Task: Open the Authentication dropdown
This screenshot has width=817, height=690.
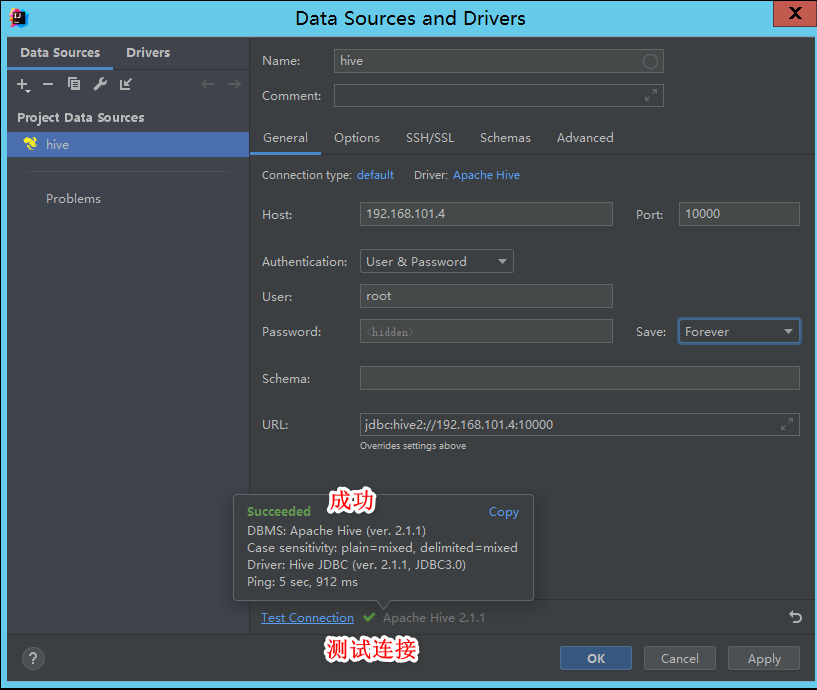Action: 437,261
